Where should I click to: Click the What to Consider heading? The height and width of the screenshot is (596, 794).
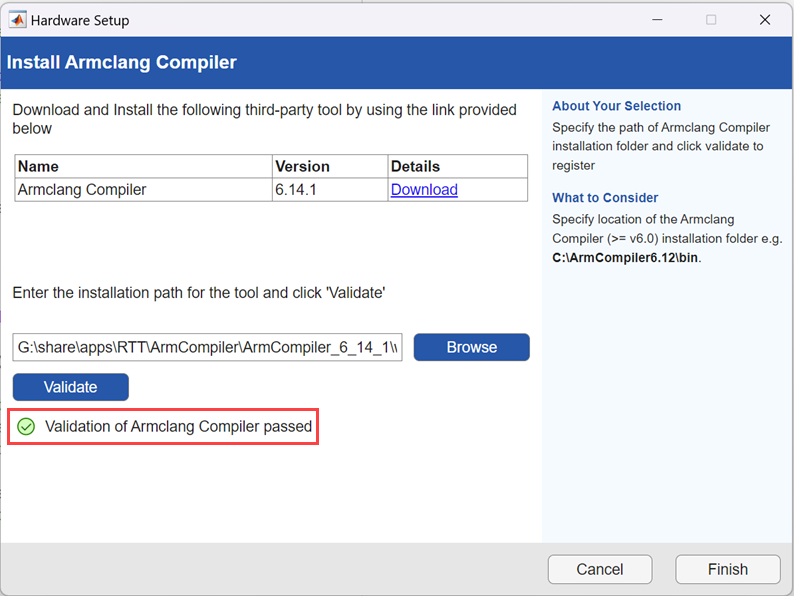coord(605,198)
